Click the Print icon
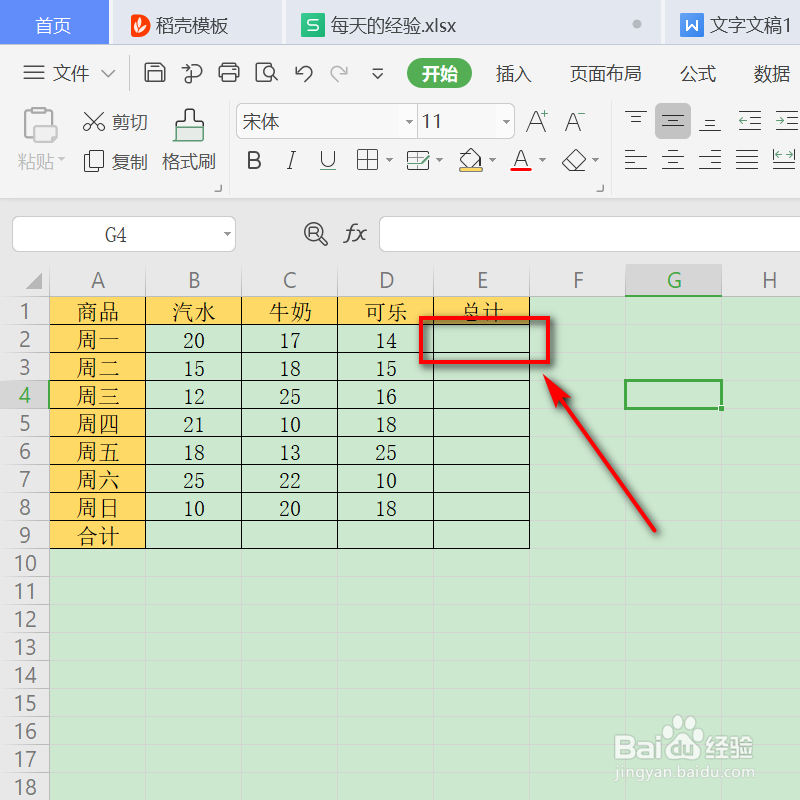 click(x=229, y=73)
